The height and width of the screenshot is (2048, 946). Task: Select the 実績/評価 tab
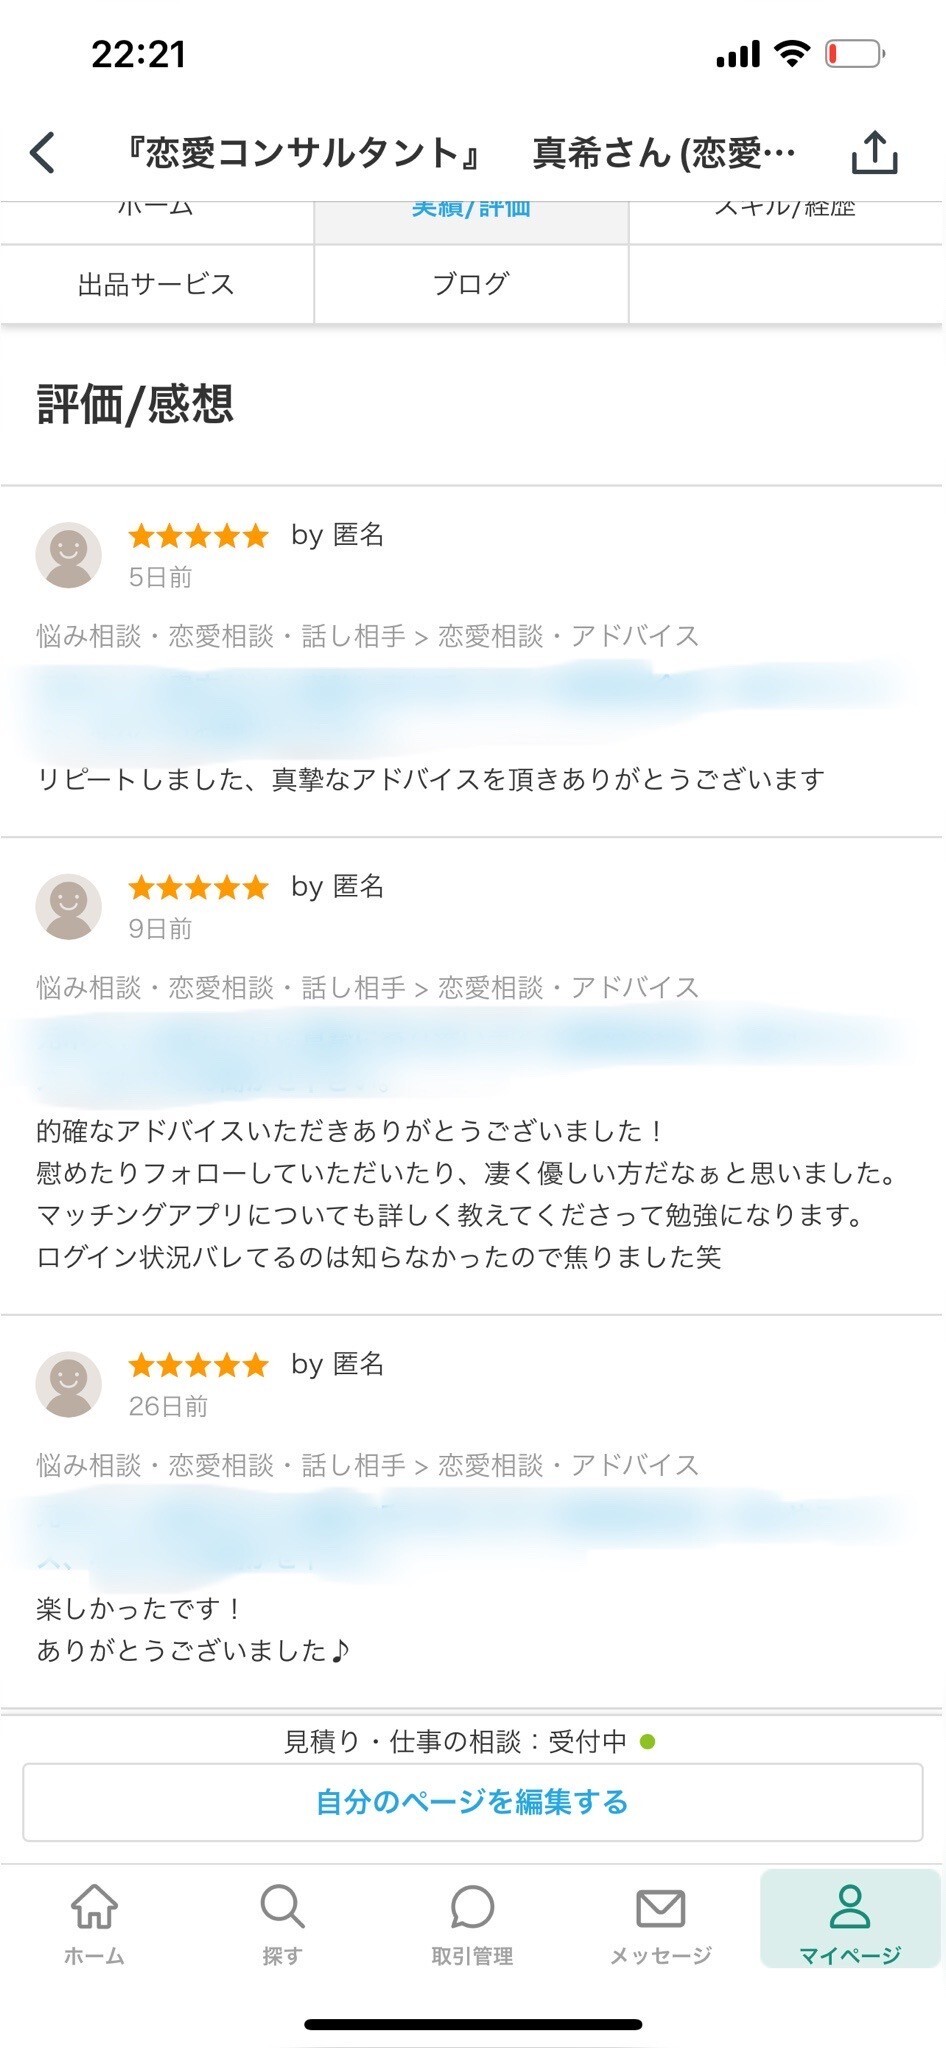471,210
